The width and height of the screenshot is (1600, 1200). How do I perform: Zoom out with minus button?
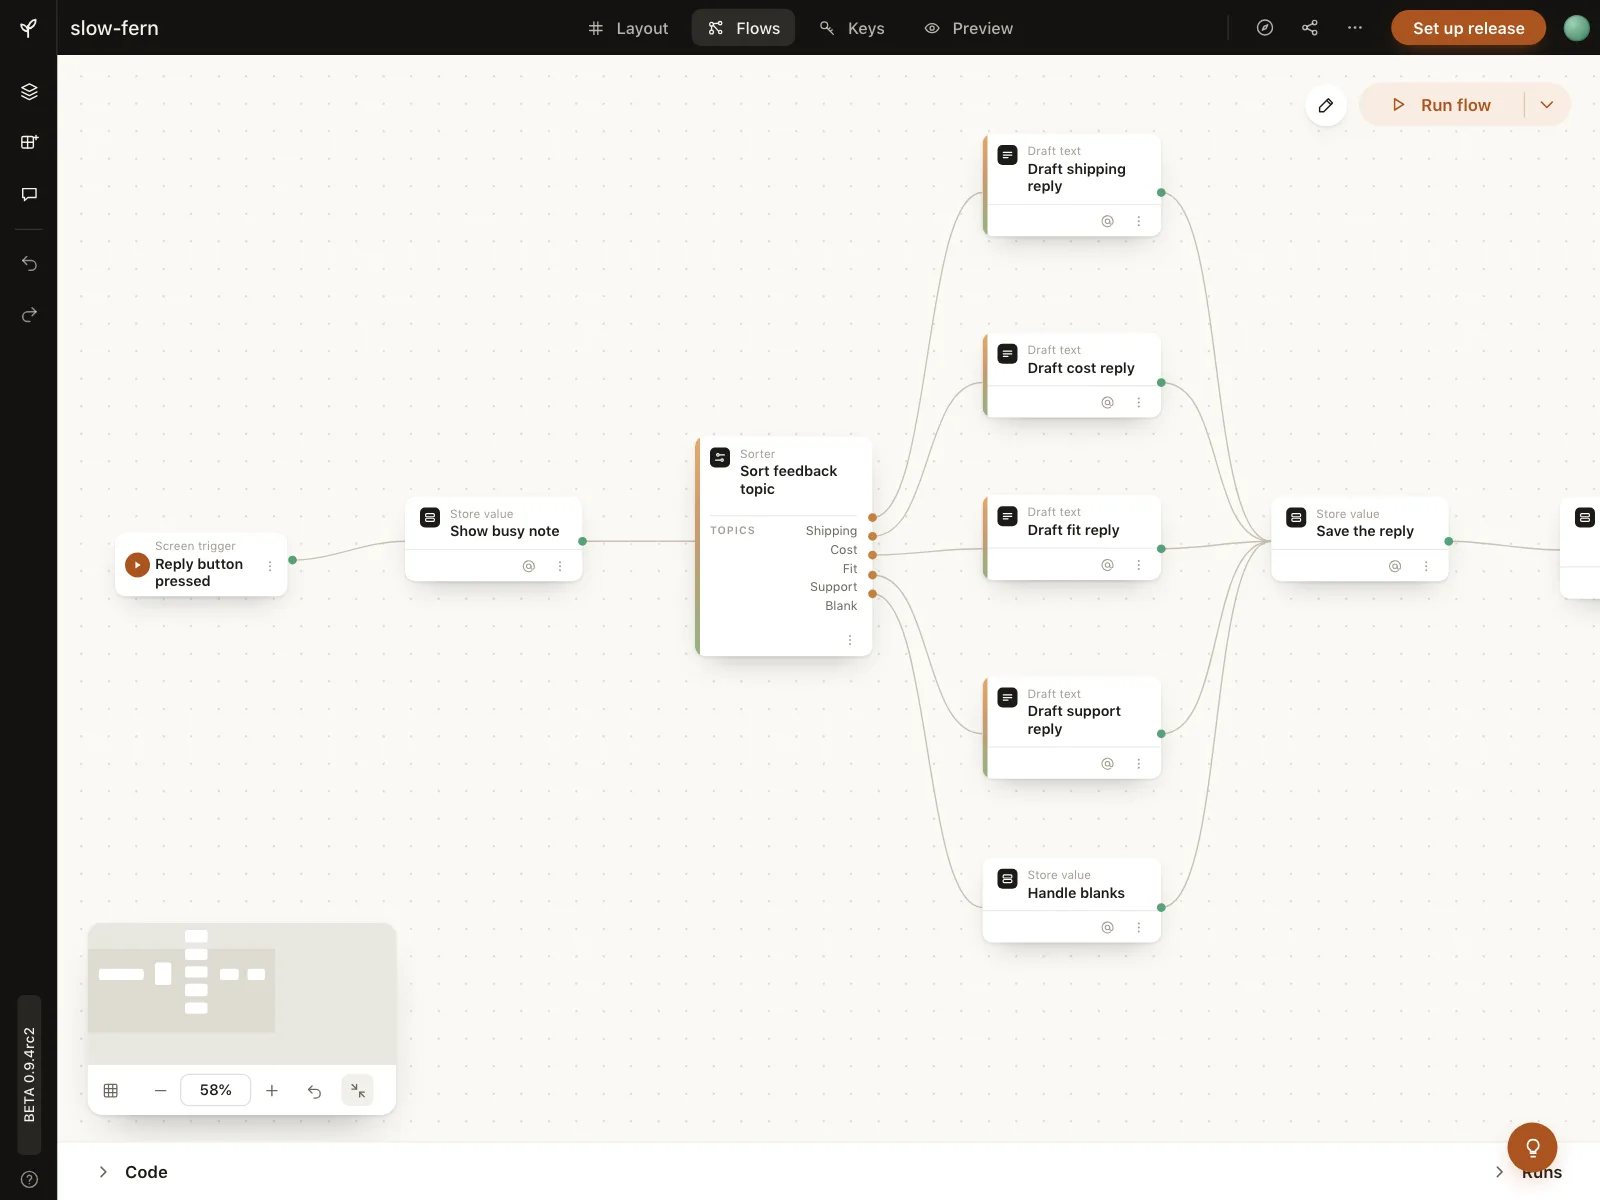pyautogui.click(x=160, y=1090)
